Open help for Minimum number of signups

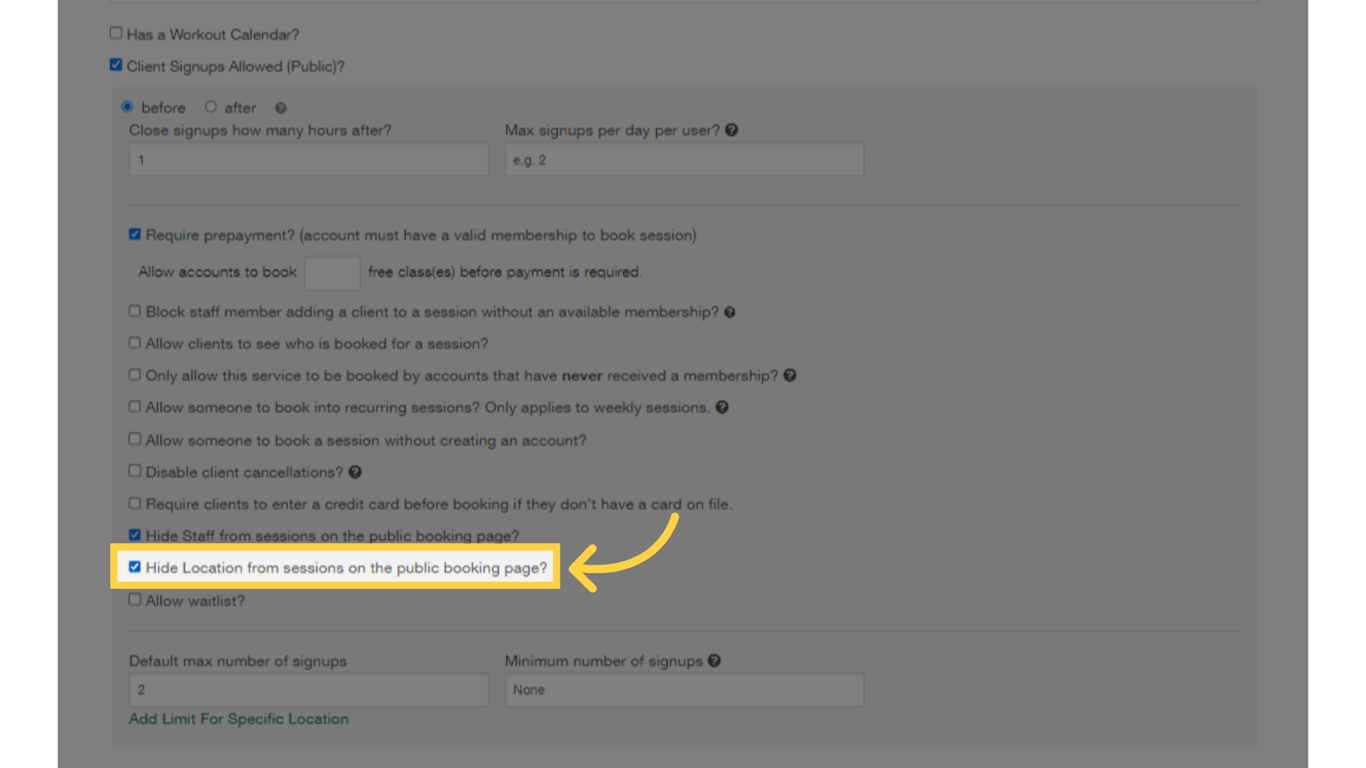[712, 660]
